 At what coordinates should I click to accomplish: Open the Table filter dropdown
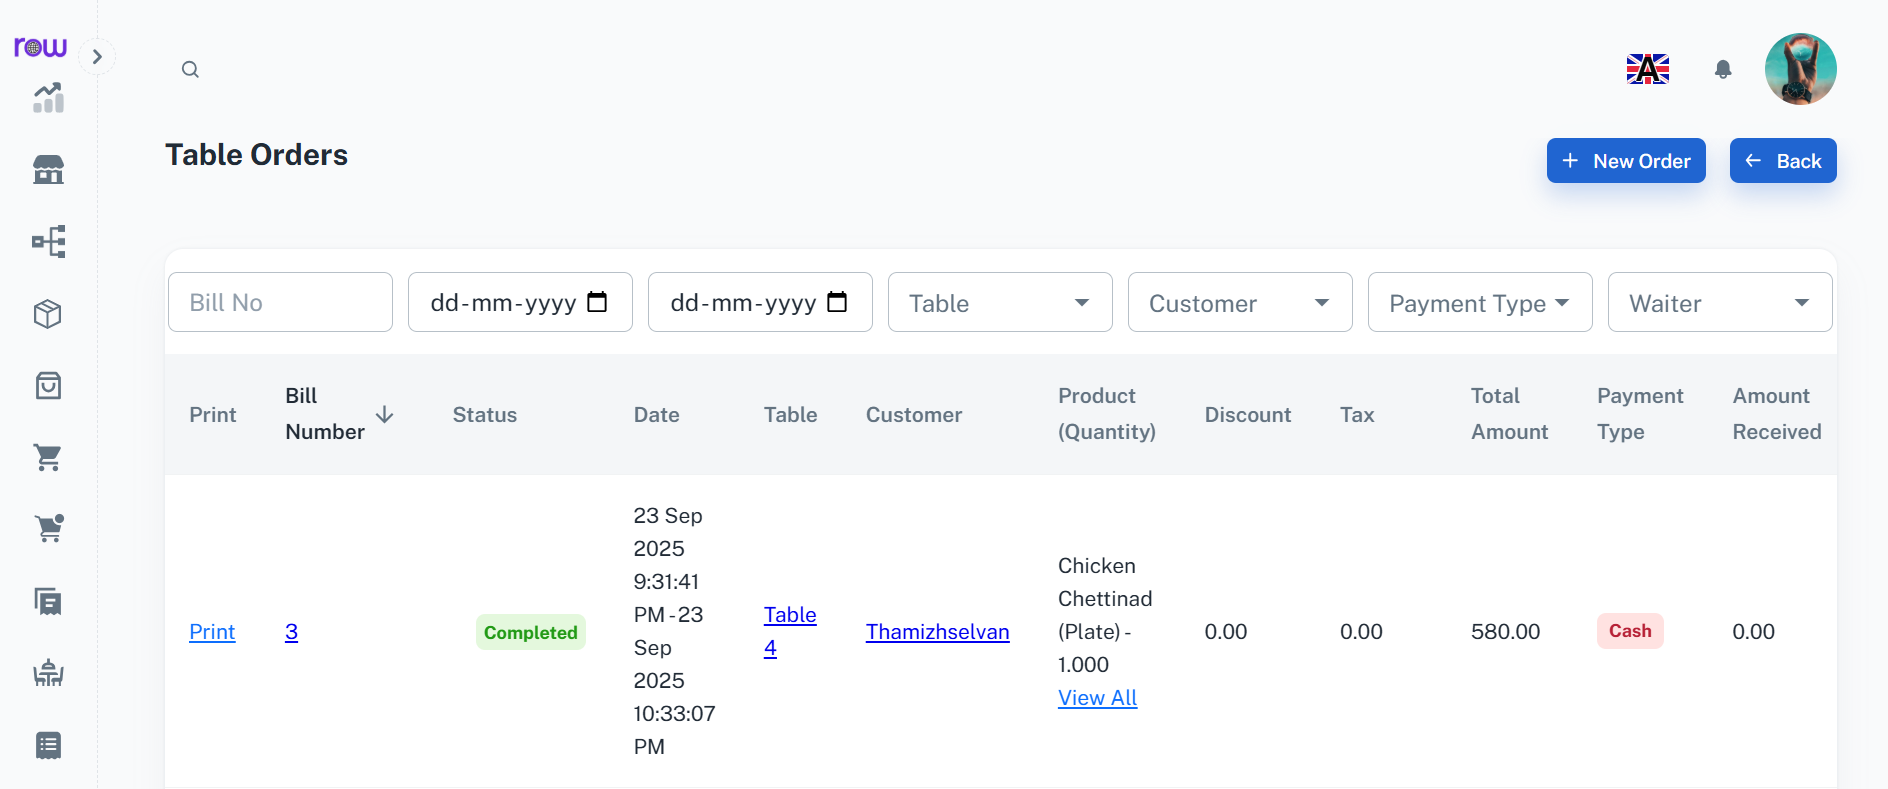click(999, 303)
